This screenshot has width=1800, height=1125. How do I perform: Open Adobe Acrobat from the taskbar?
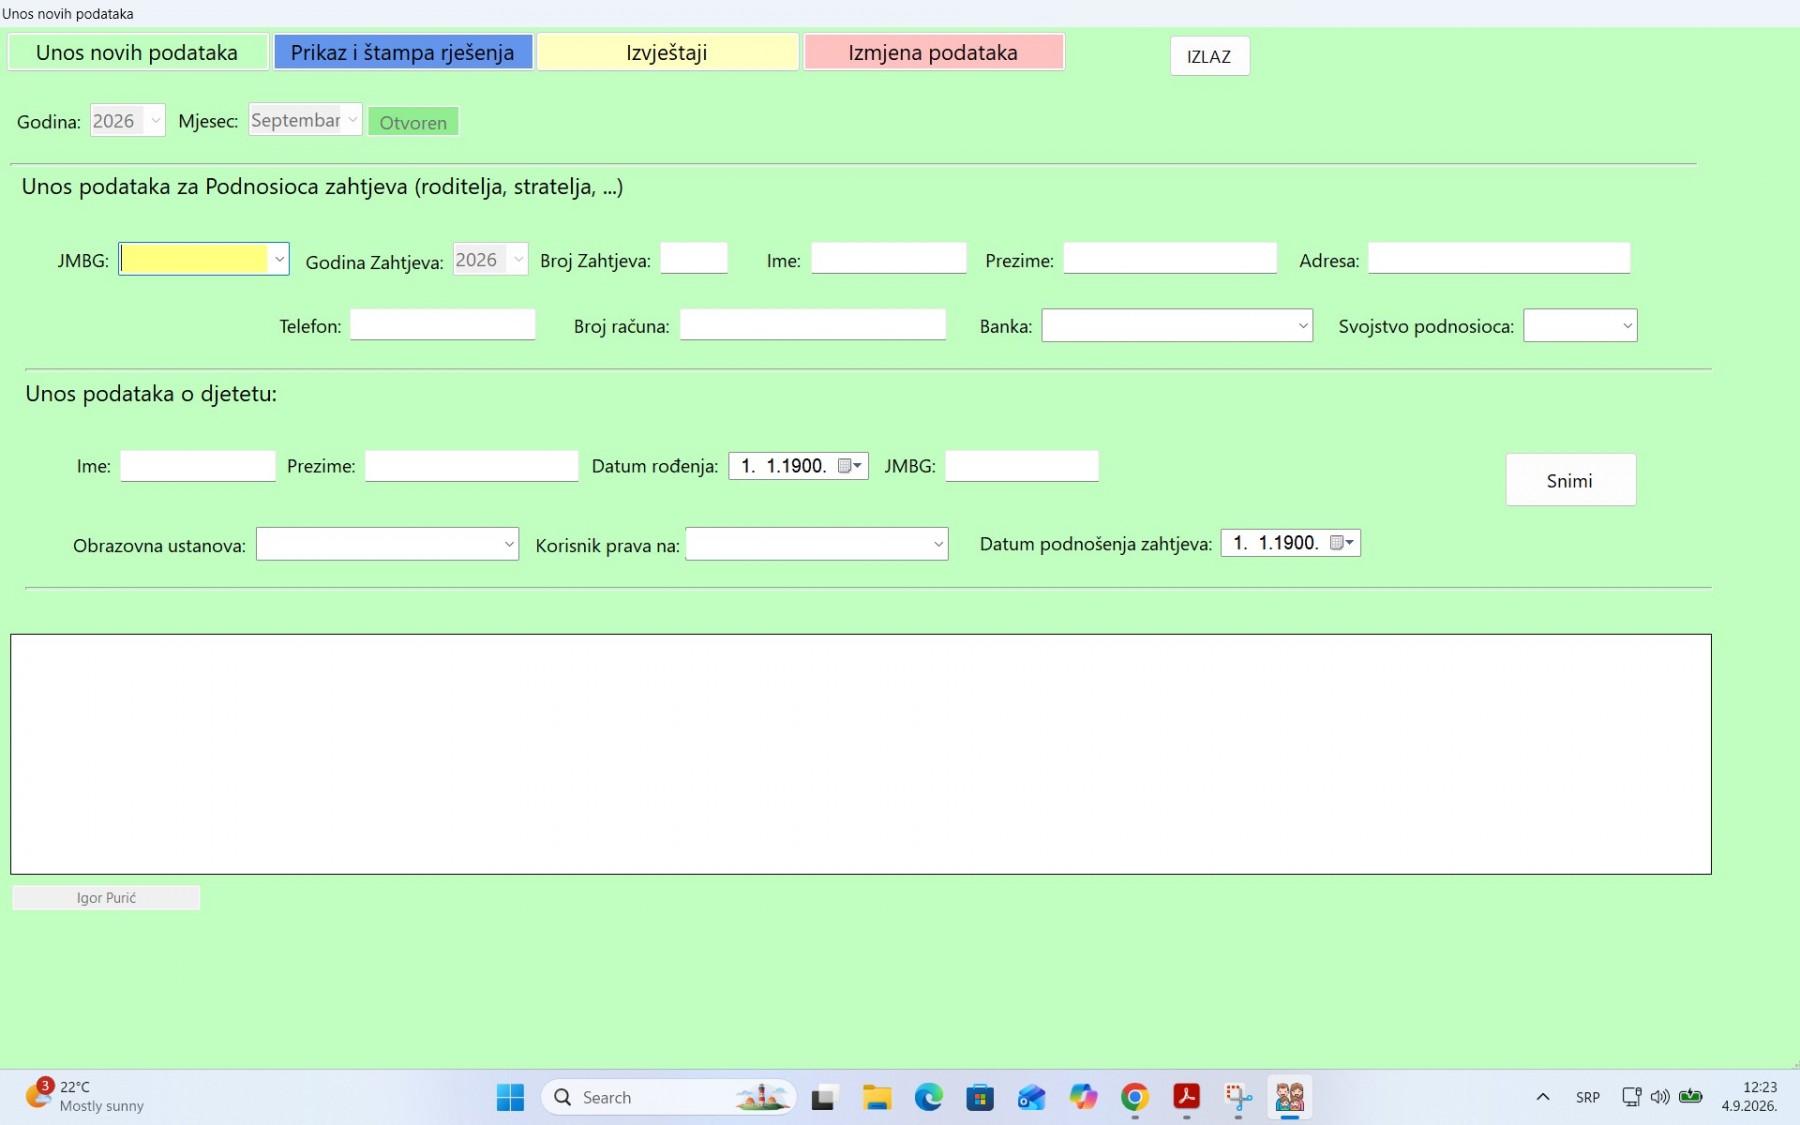(x=1186, y=1097)
